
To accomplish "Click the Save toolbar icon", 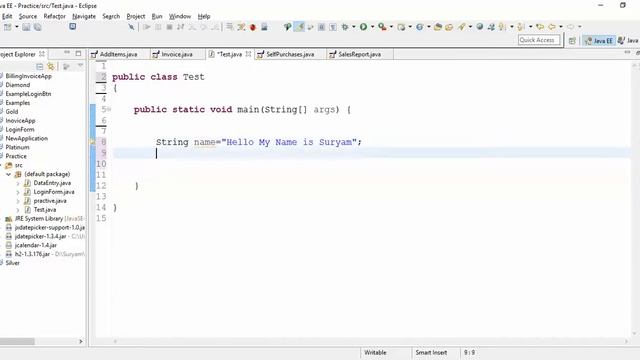I will (x=26, y=27).
